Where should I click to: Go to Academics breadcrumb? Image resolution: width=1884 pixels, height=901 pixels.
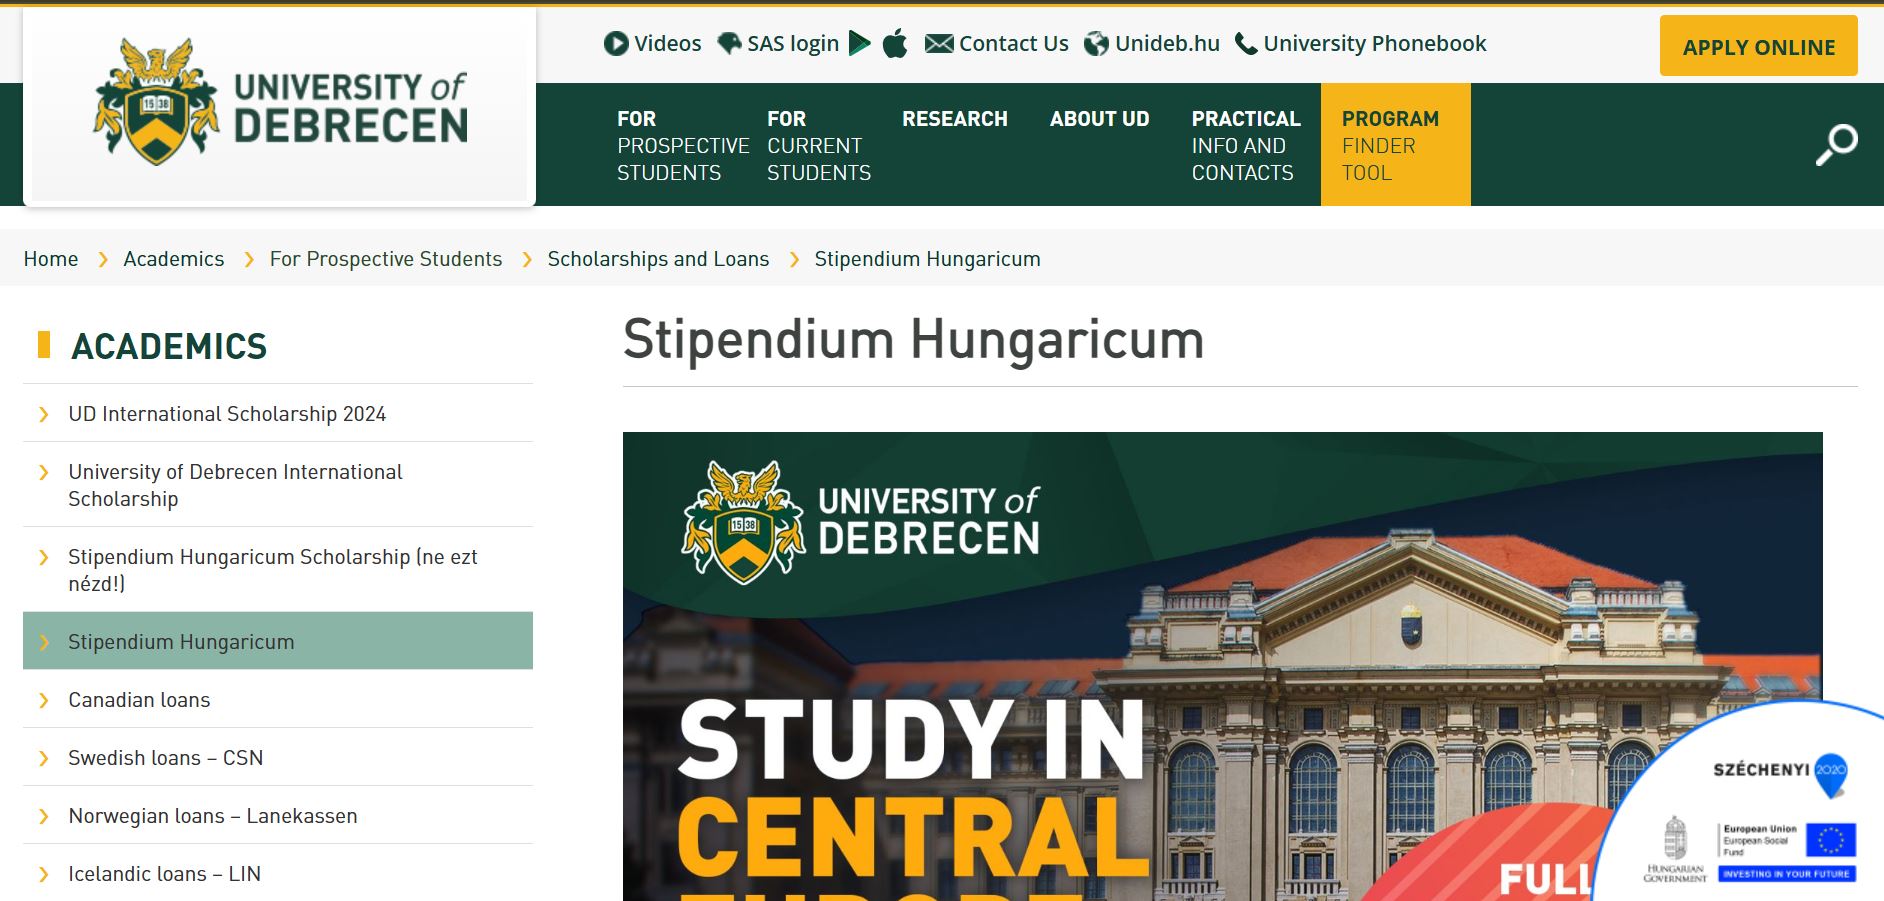pos(174,259)
